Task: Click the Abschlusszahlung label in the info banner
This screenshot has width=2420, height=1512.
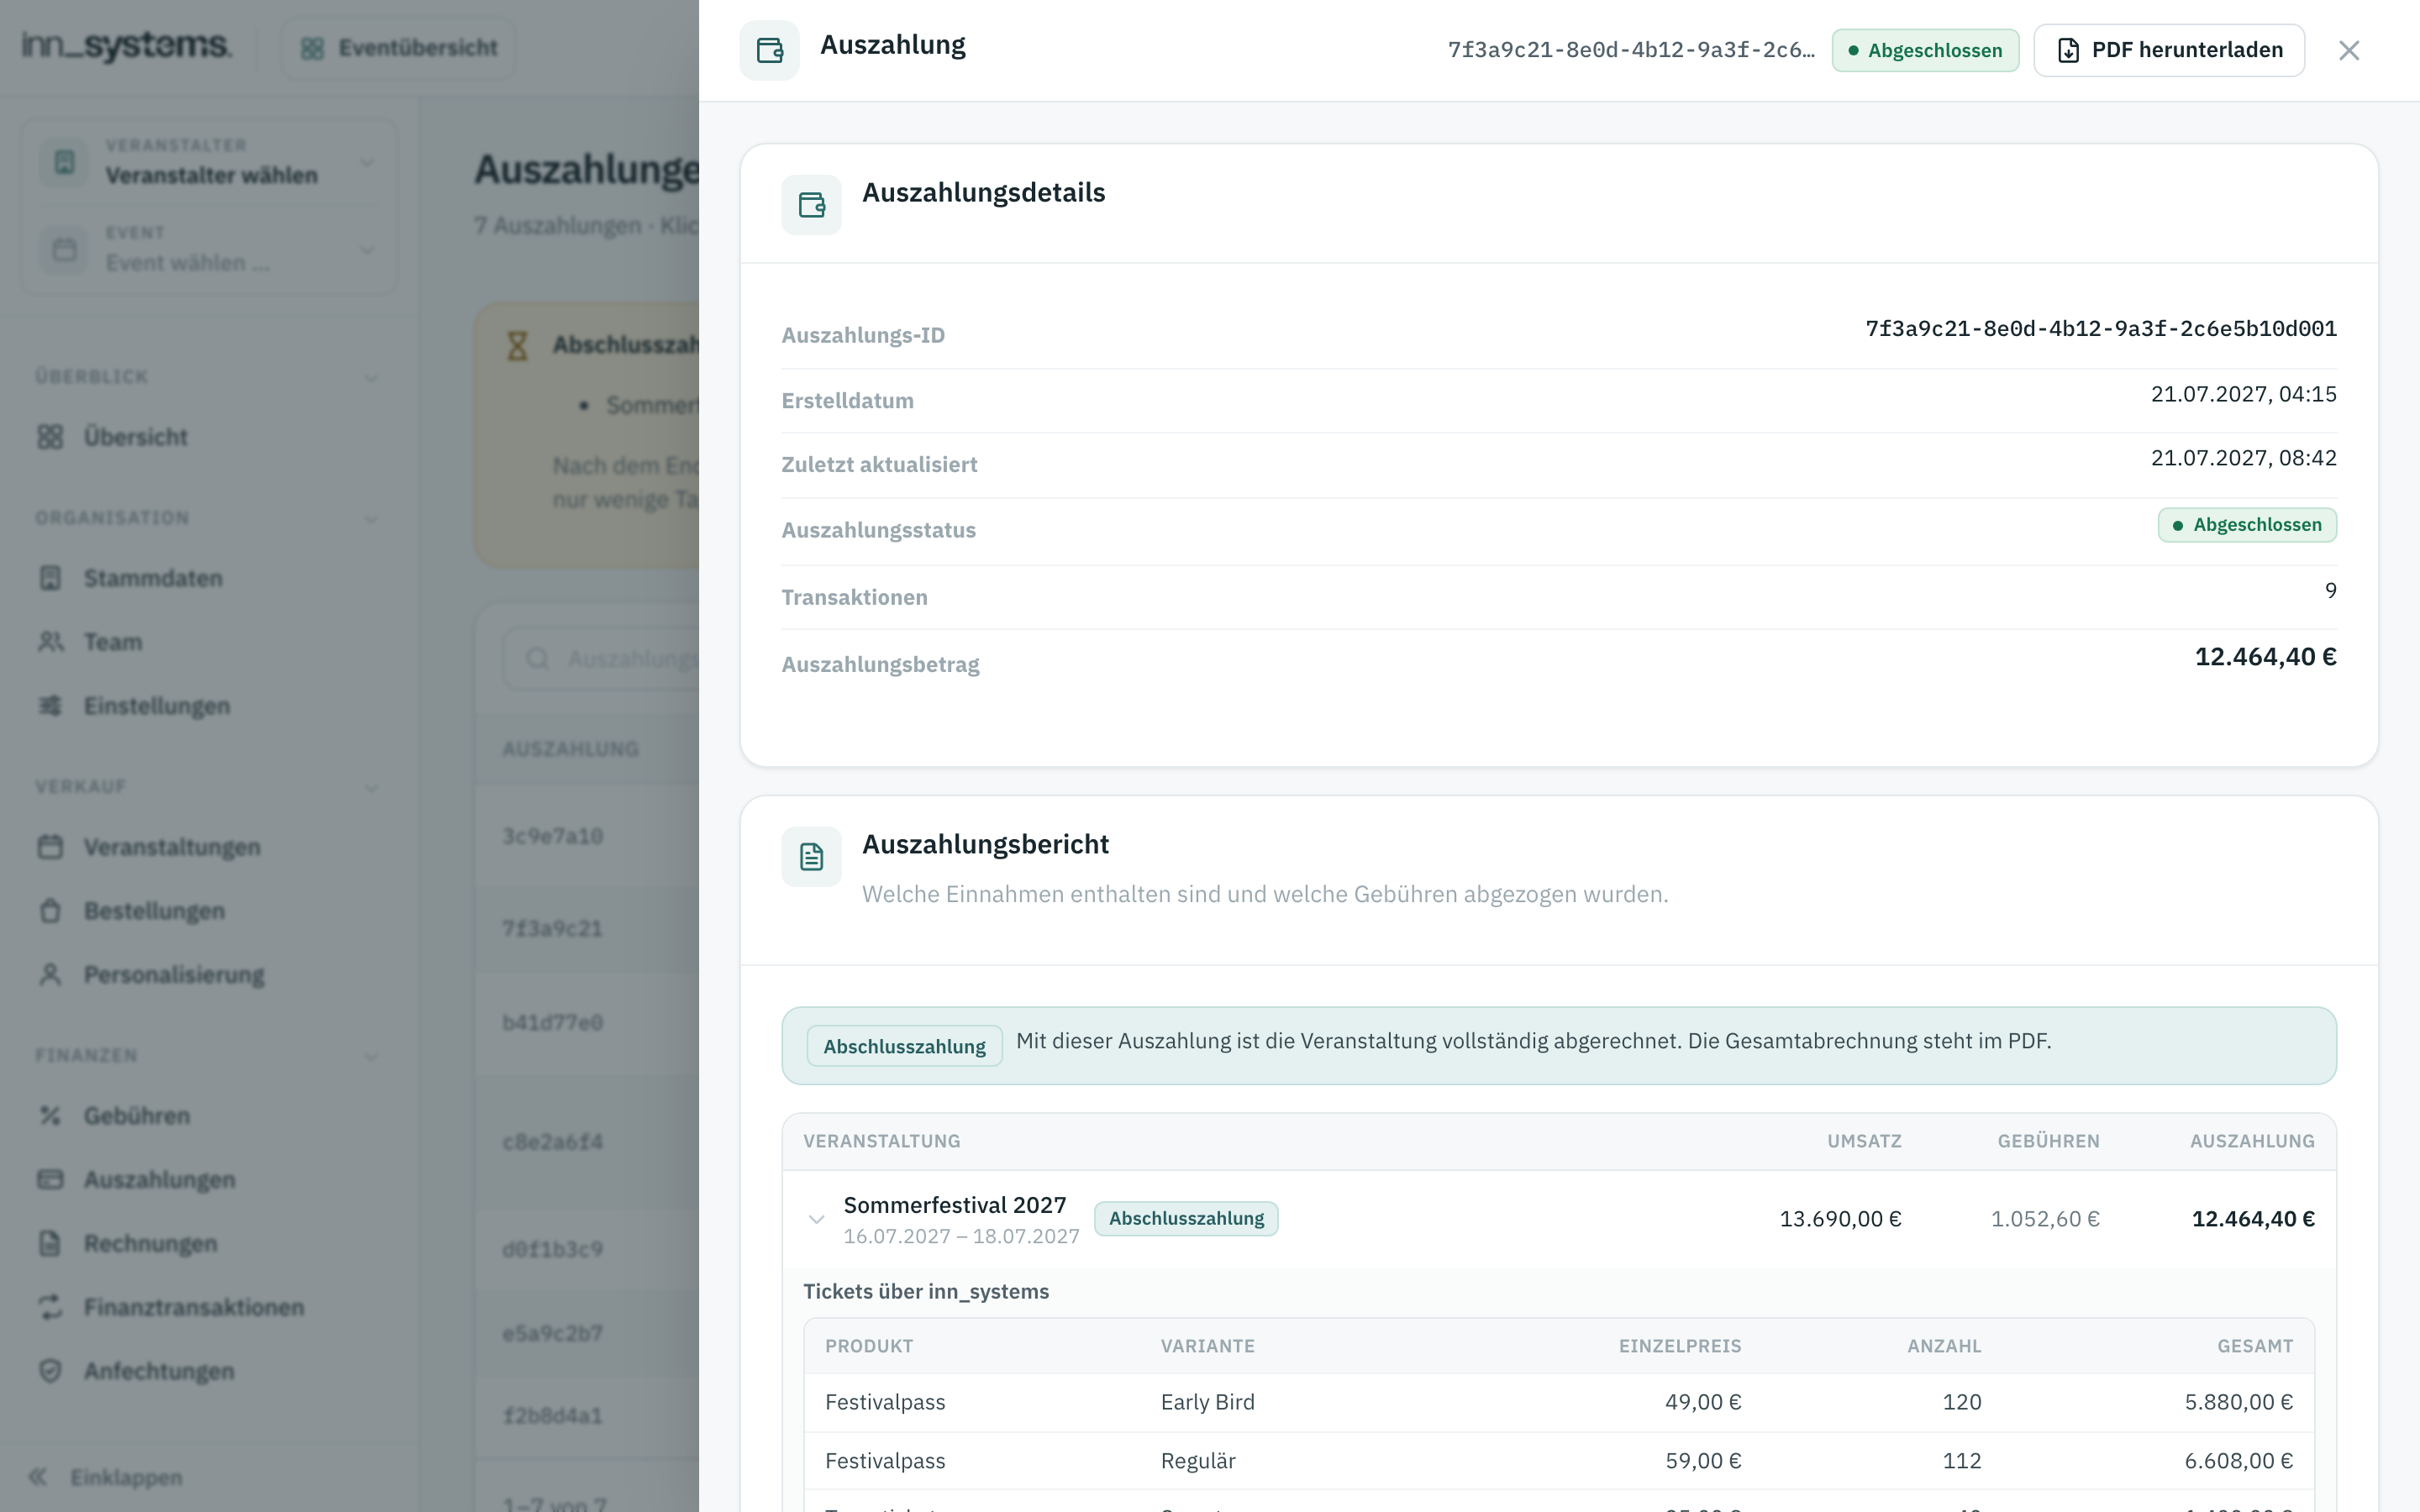Action: click(x=904, y=1046)
